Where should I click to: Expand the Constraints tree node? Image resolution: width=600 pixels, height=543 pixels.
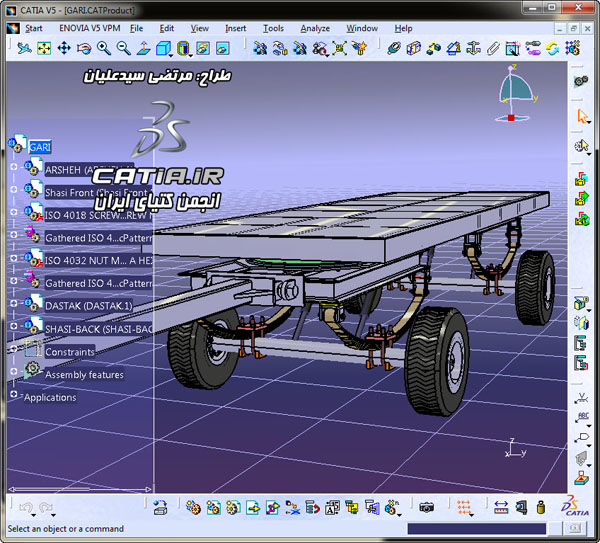(14, 348)
